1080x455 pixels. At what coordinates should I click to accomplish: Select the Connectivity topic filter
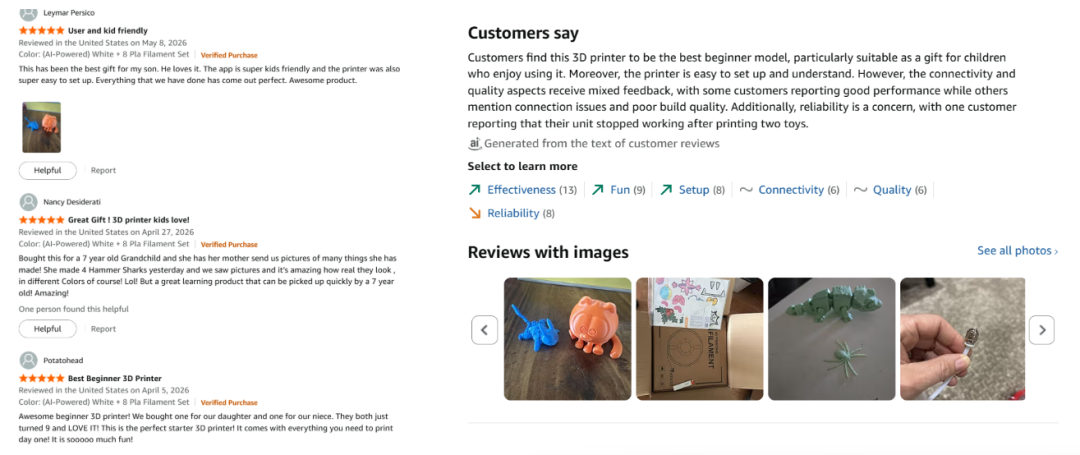[x=789, y=190]
